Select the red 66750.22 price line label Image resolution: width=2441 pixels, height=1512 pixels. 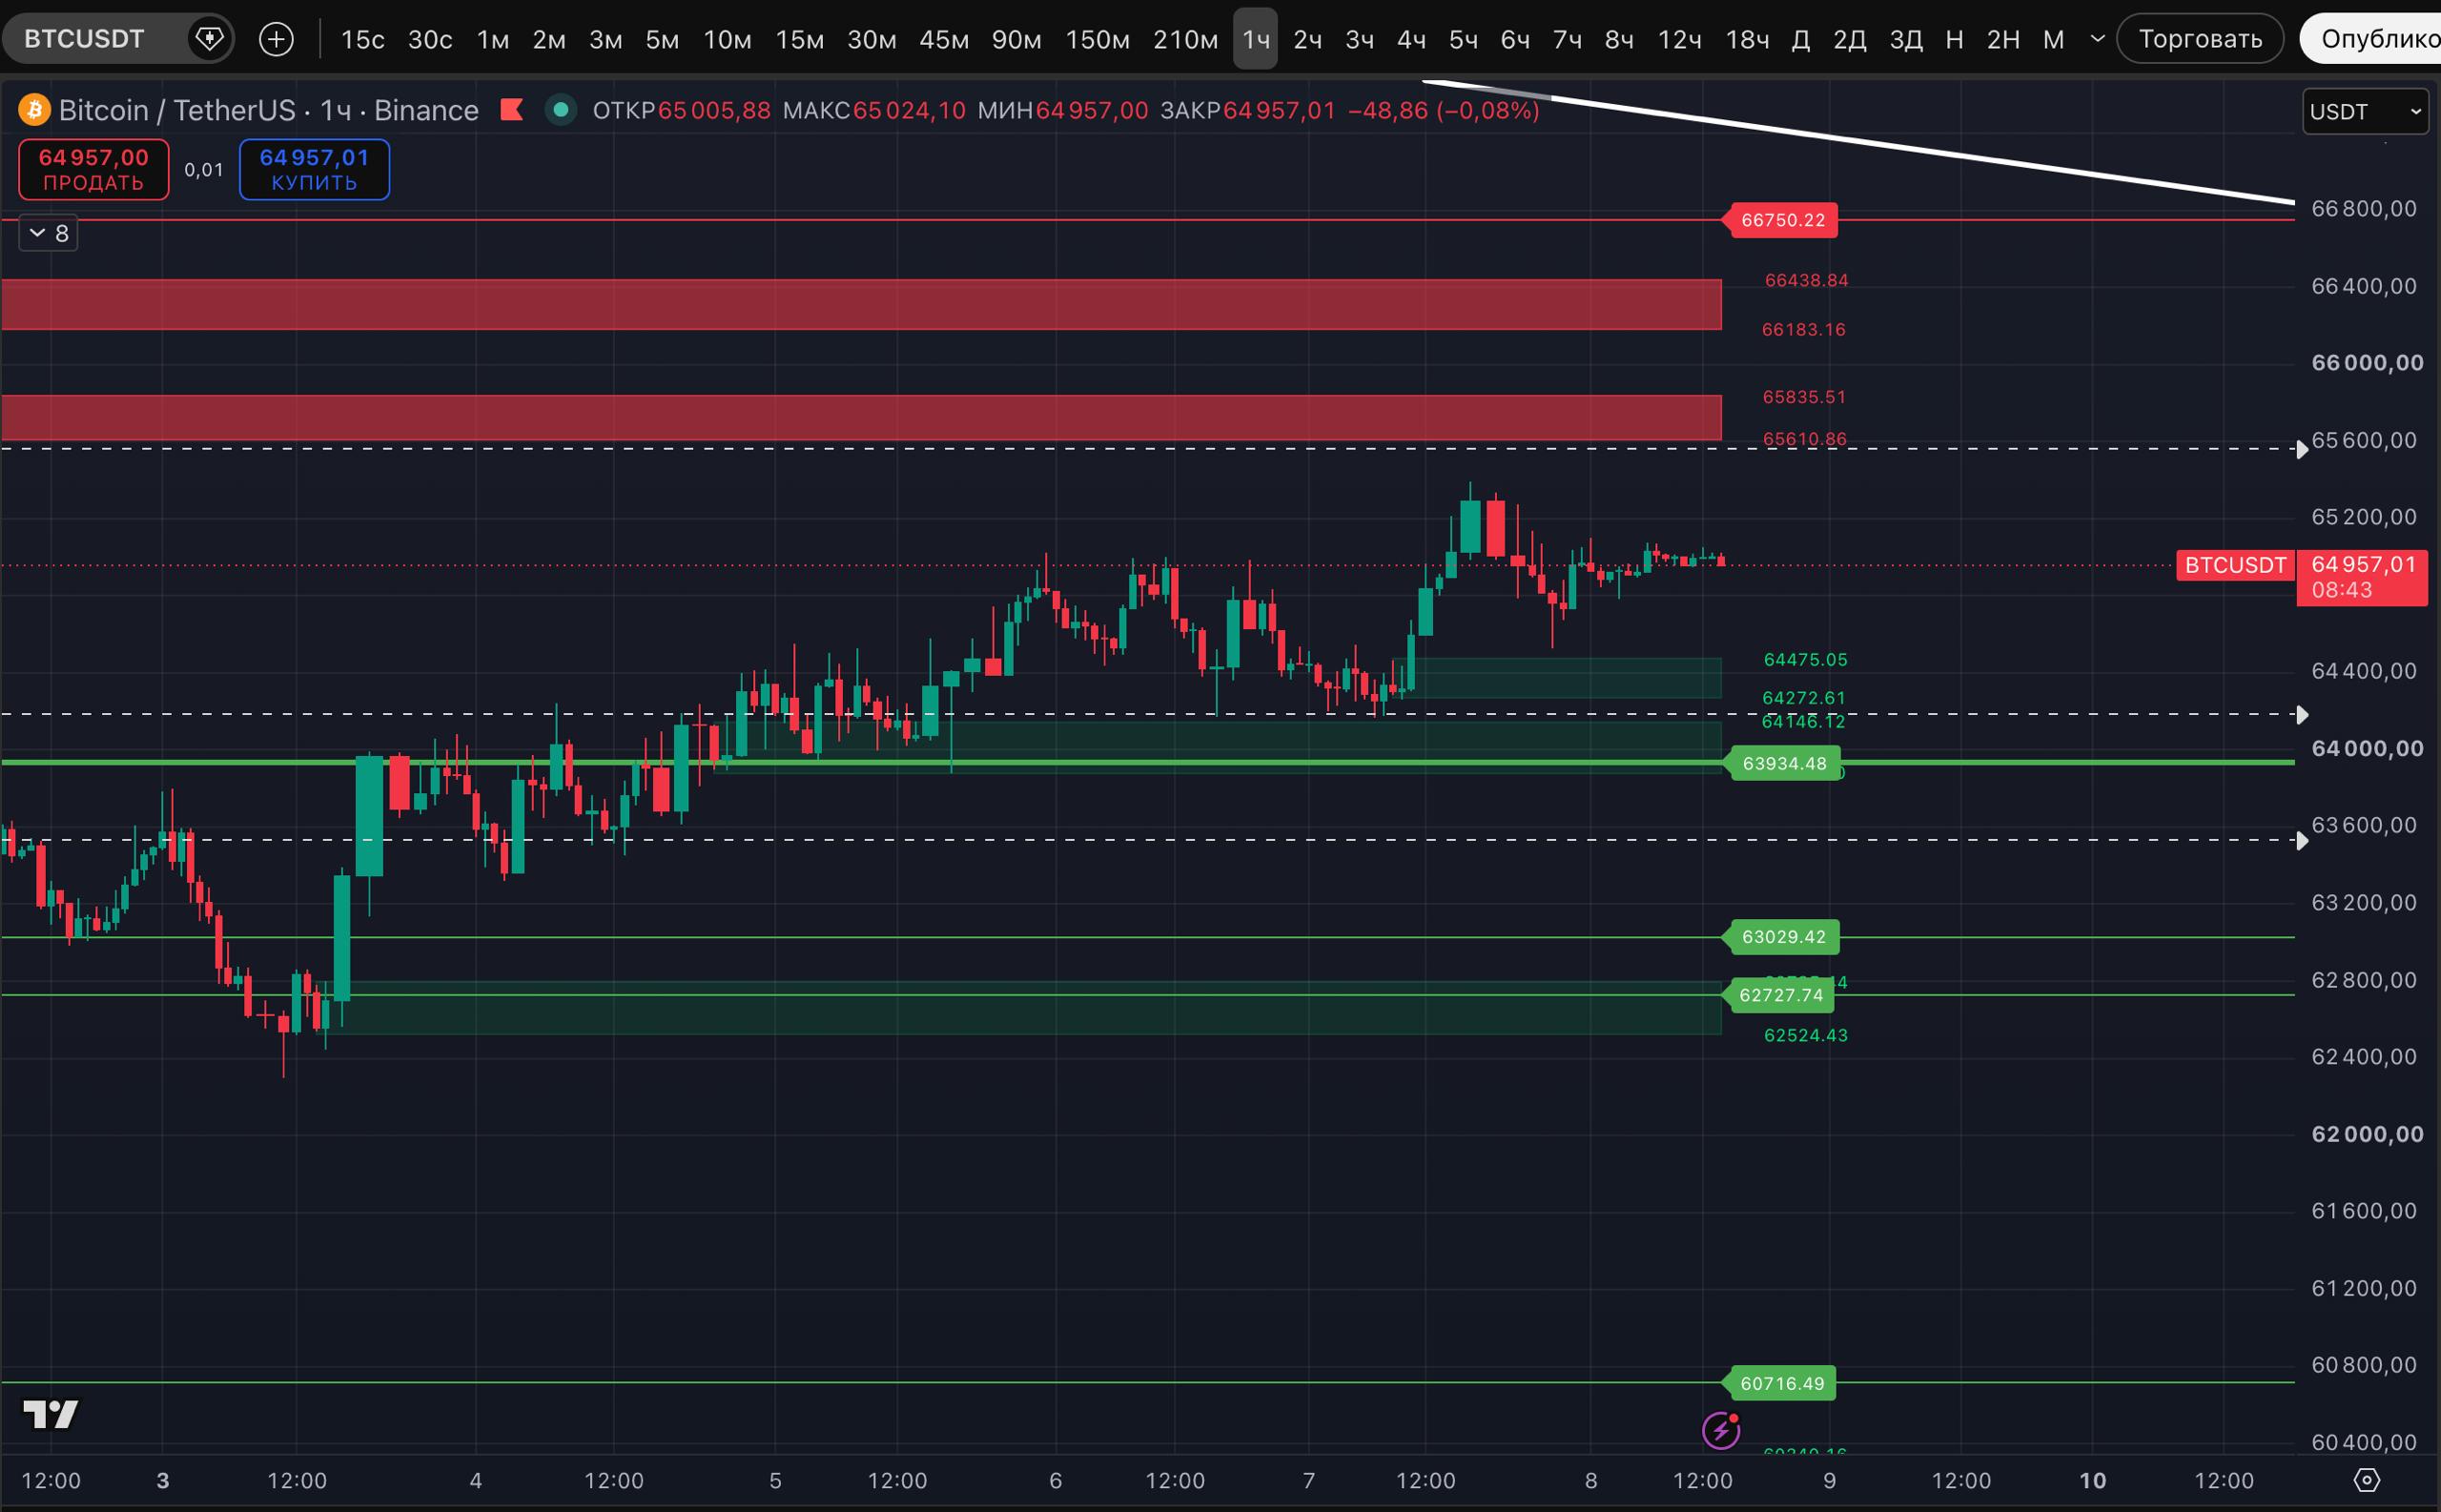(1783, 220)
